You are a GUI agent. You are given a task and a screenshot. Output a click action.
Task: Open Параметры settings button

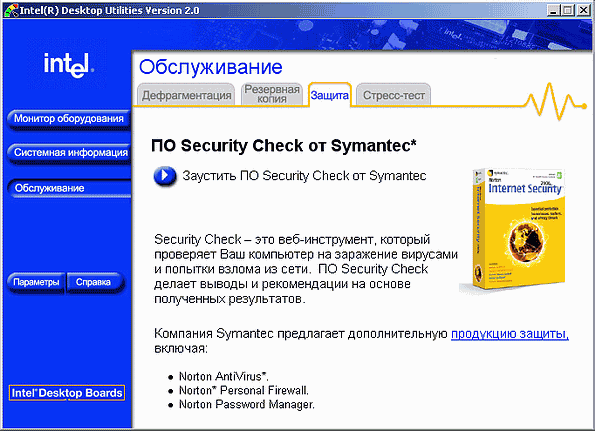point(36,282)
